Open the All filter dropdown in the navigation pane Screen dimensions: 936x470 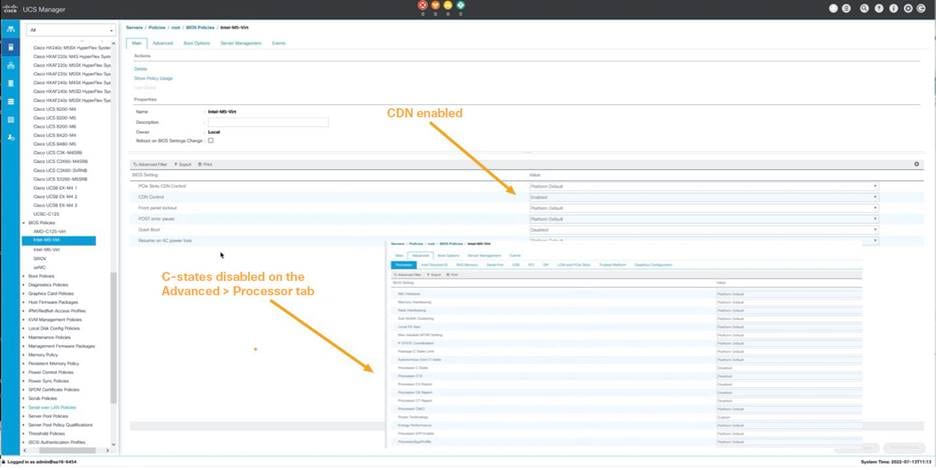[71, 30]
